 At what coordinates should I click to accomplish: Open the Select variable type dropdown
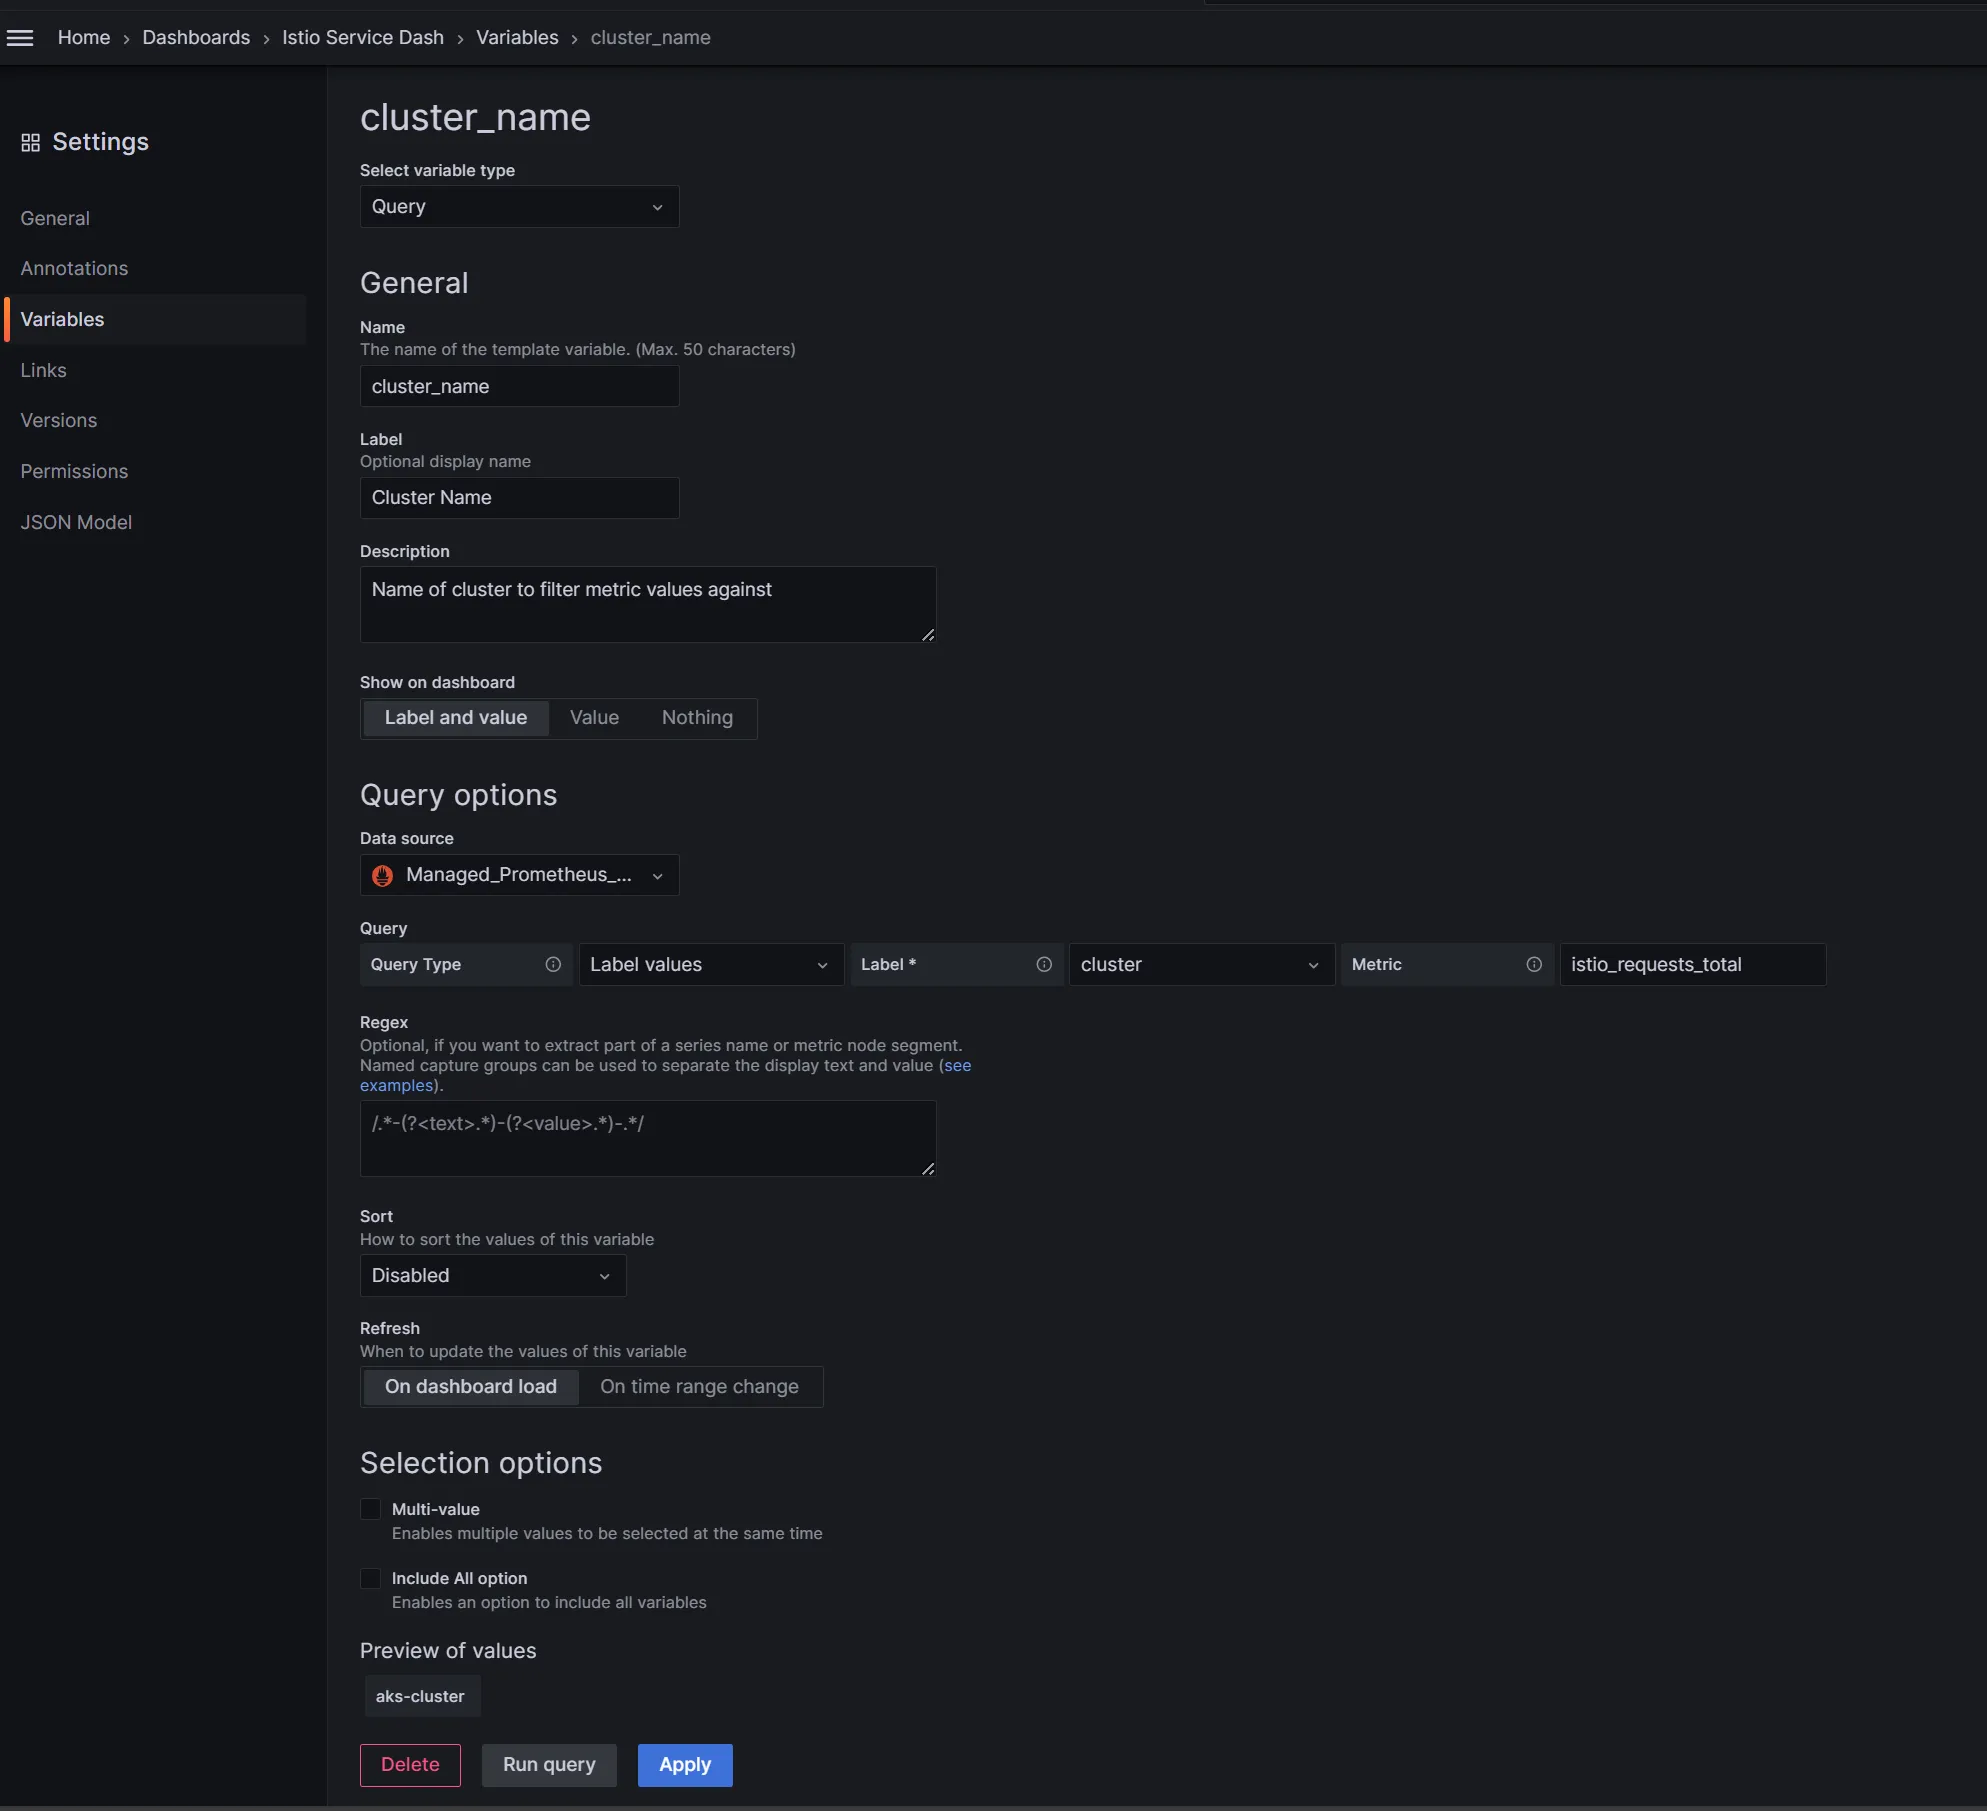coord(519,207)
